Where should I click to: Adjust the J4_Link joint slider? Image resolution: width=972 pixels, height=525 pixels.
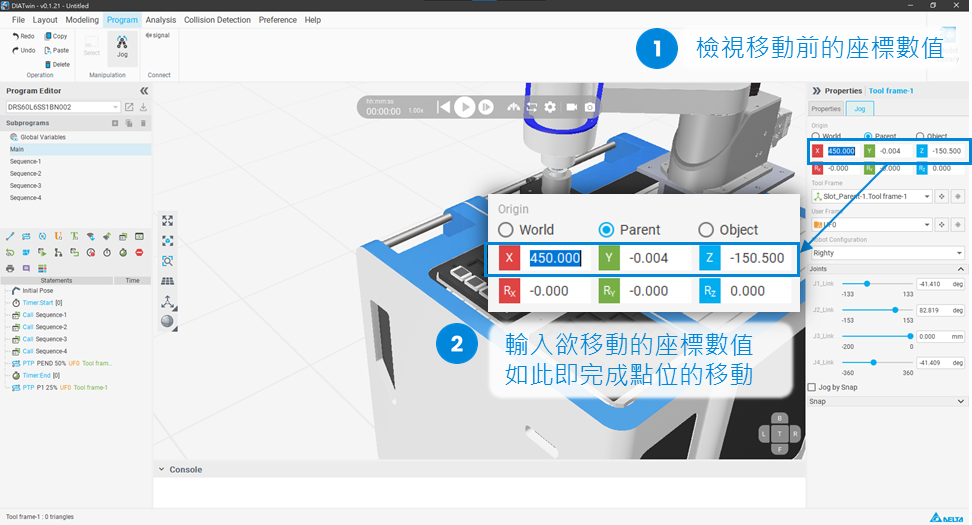click(877, 363)
